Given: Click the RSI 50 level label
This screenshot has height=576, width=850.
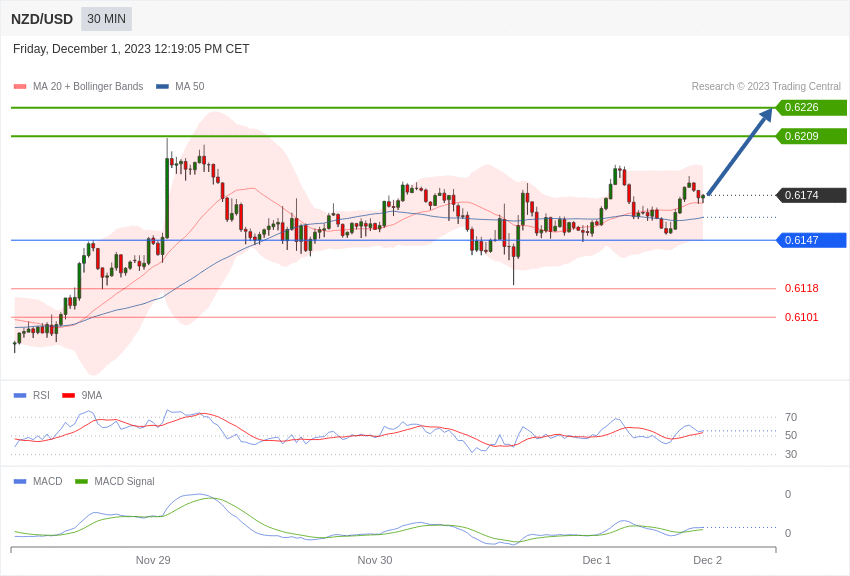Looking at the screenshot, I should (791, 435).
